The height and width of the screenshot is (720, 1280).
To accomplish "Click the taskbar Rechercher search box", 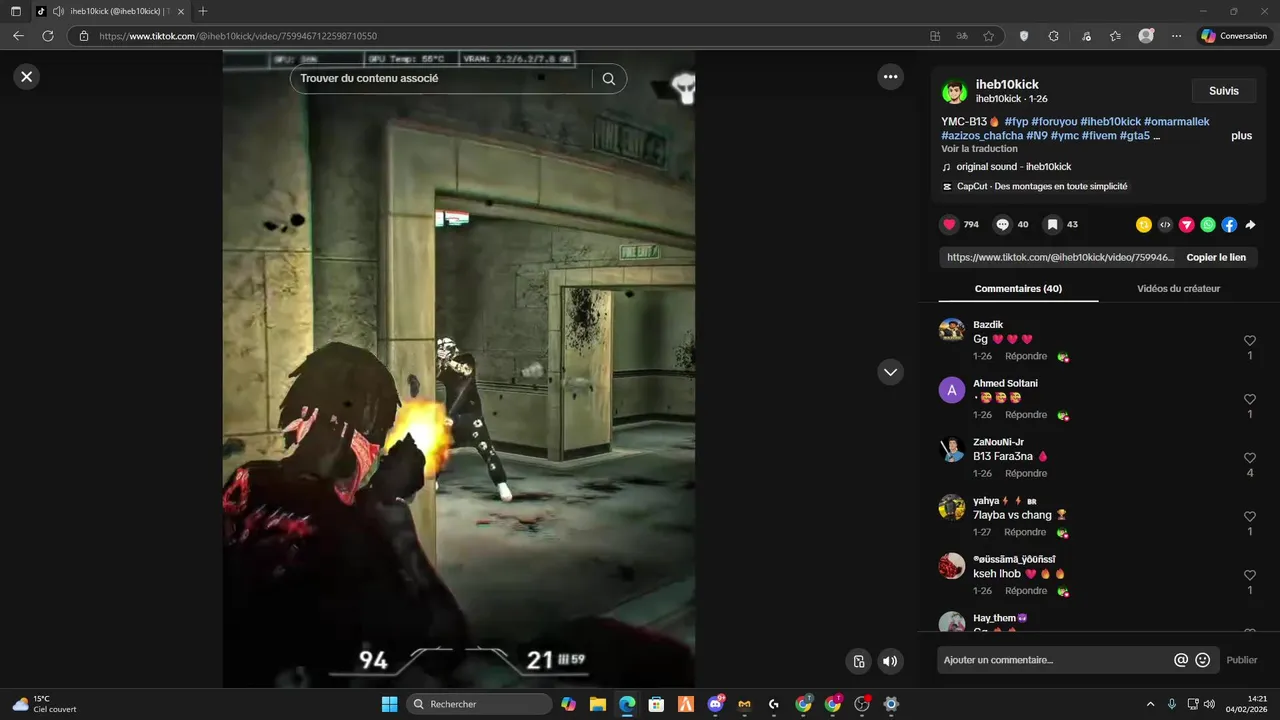I will click(x=480, y=704).
